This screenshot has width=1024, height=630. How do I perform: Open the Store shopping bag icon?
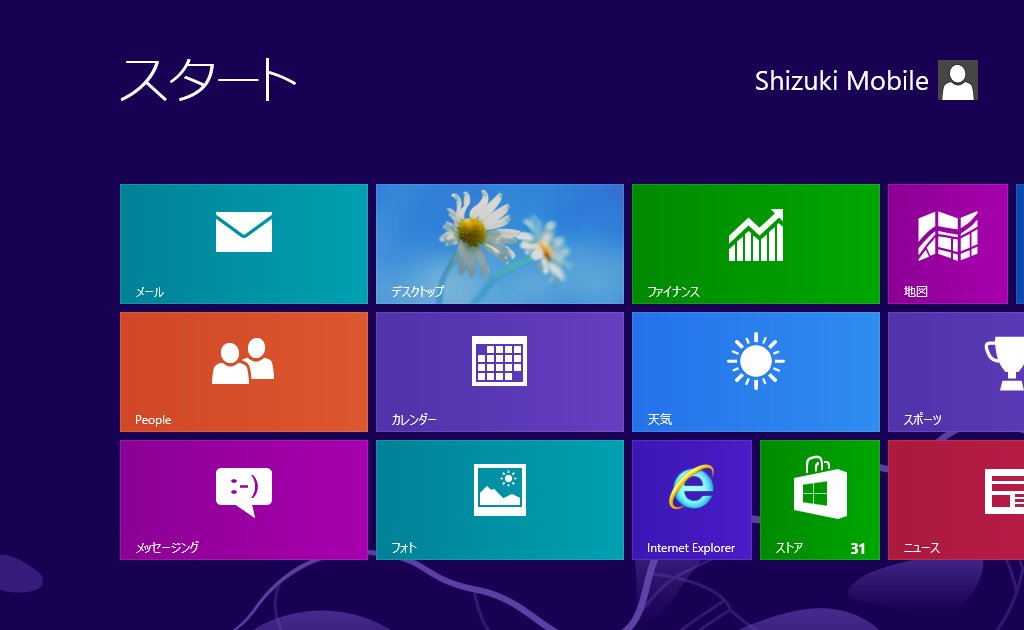coord(820,487)
